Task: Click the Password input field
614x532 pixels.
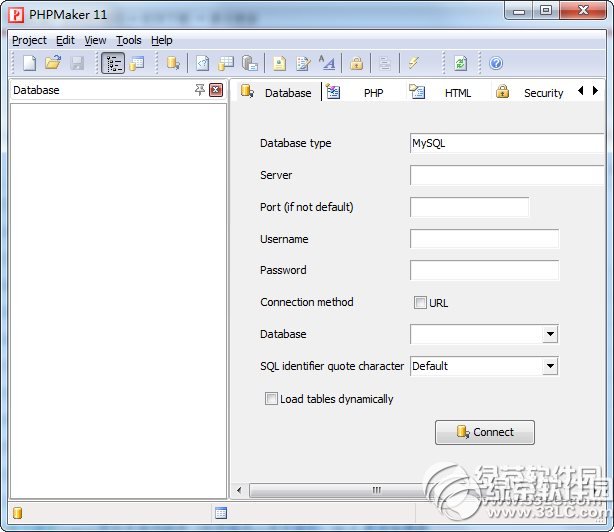Action: (x=484, y=270)
